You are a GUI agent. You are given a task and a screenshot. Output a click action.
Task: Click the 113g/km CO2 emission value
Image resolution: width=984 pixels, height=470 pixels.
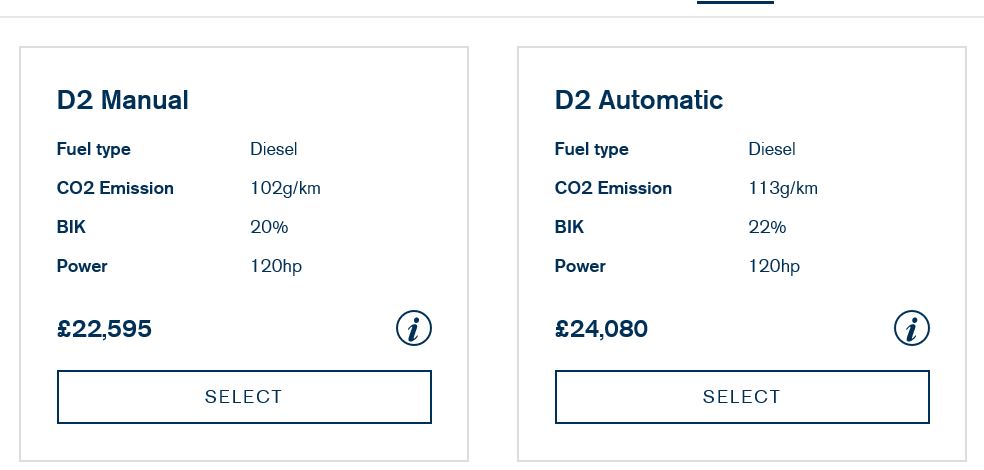(783, 188)
